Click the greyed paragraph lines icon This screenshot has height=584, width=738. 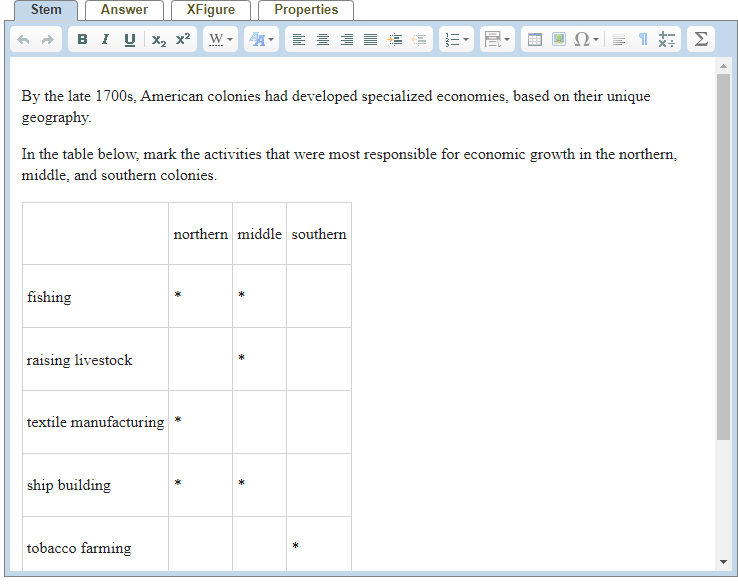click(x=619, y=40)
